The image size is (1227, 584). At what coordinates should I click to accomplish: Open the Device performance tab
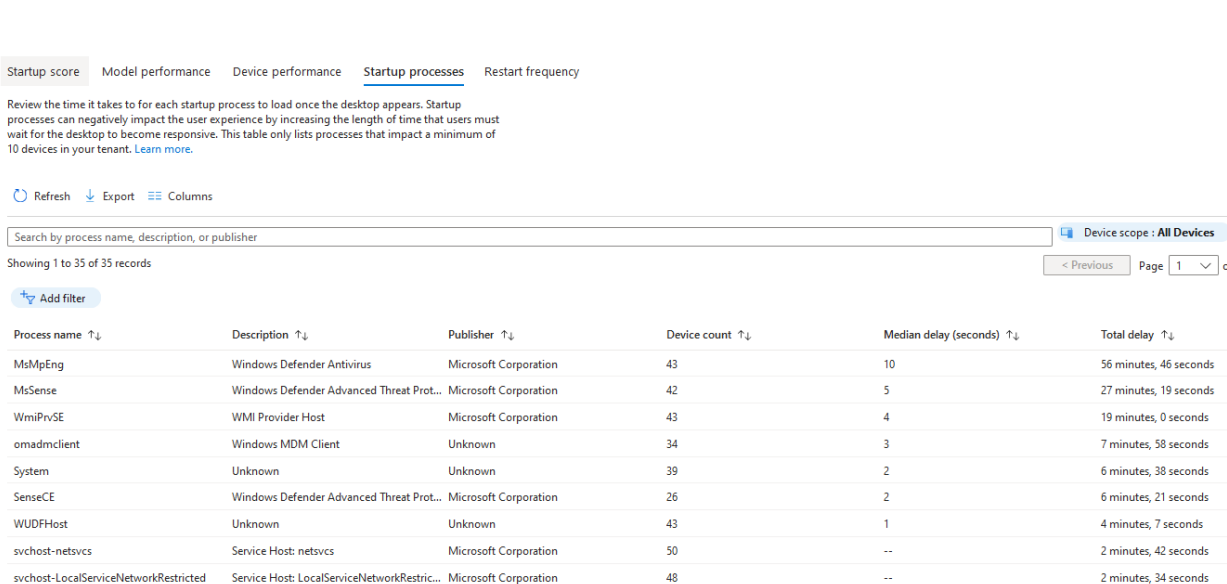pyautogui.click(x=286, y=72)
